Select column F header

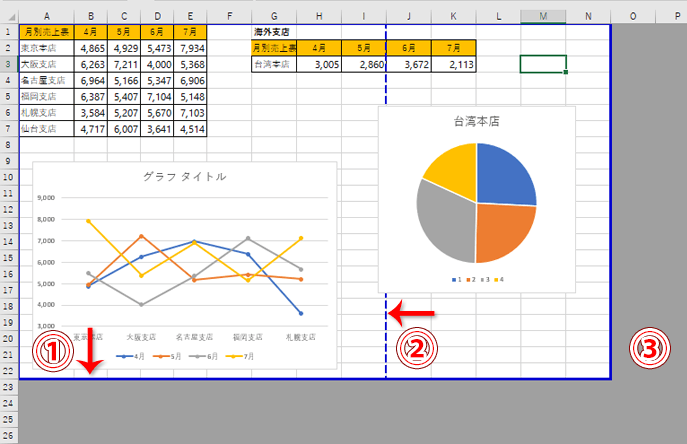pos(229,16)
